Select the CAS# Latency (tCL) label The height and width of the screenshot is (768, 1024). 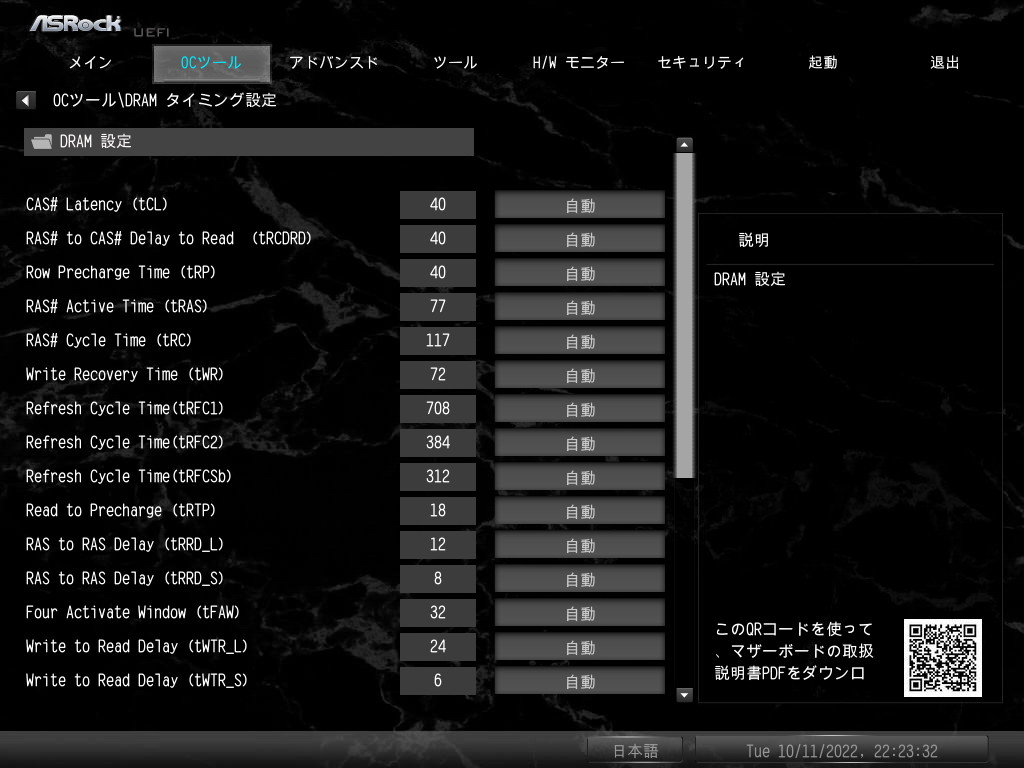pyautogui.click(x=97, y=204)
